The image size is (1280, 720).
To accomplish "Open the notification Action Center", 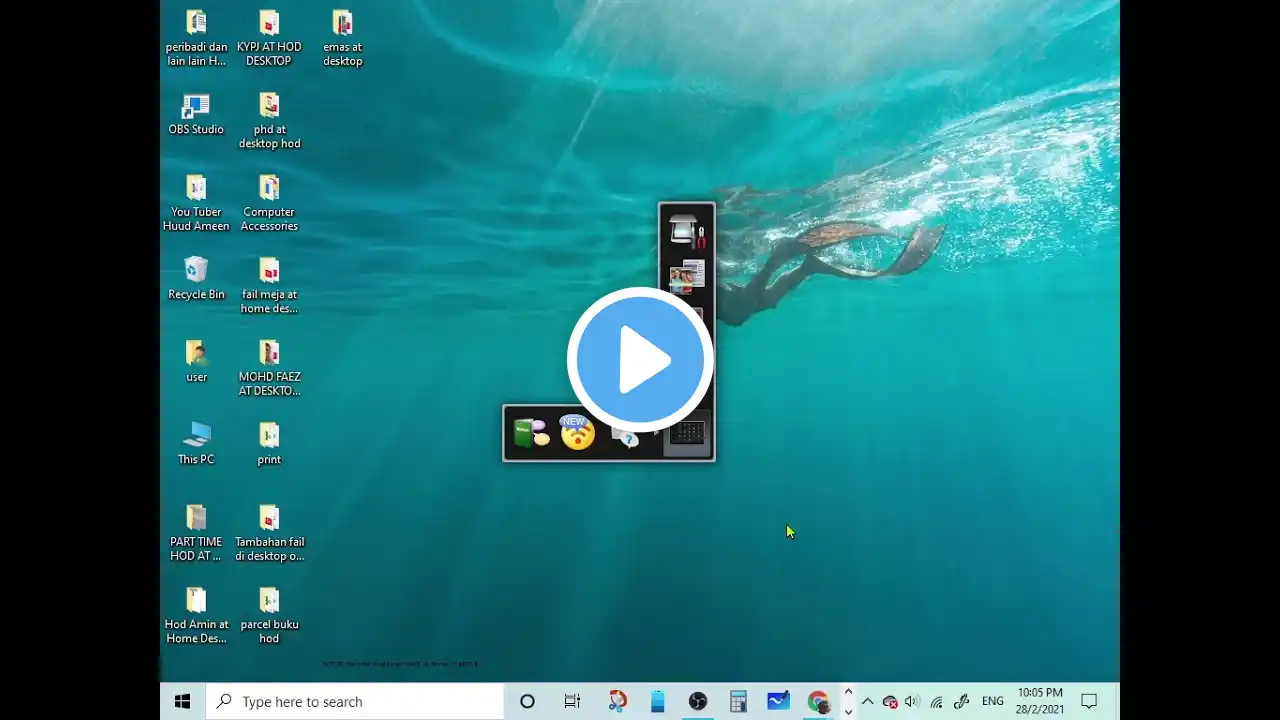I will [1090, 702].
